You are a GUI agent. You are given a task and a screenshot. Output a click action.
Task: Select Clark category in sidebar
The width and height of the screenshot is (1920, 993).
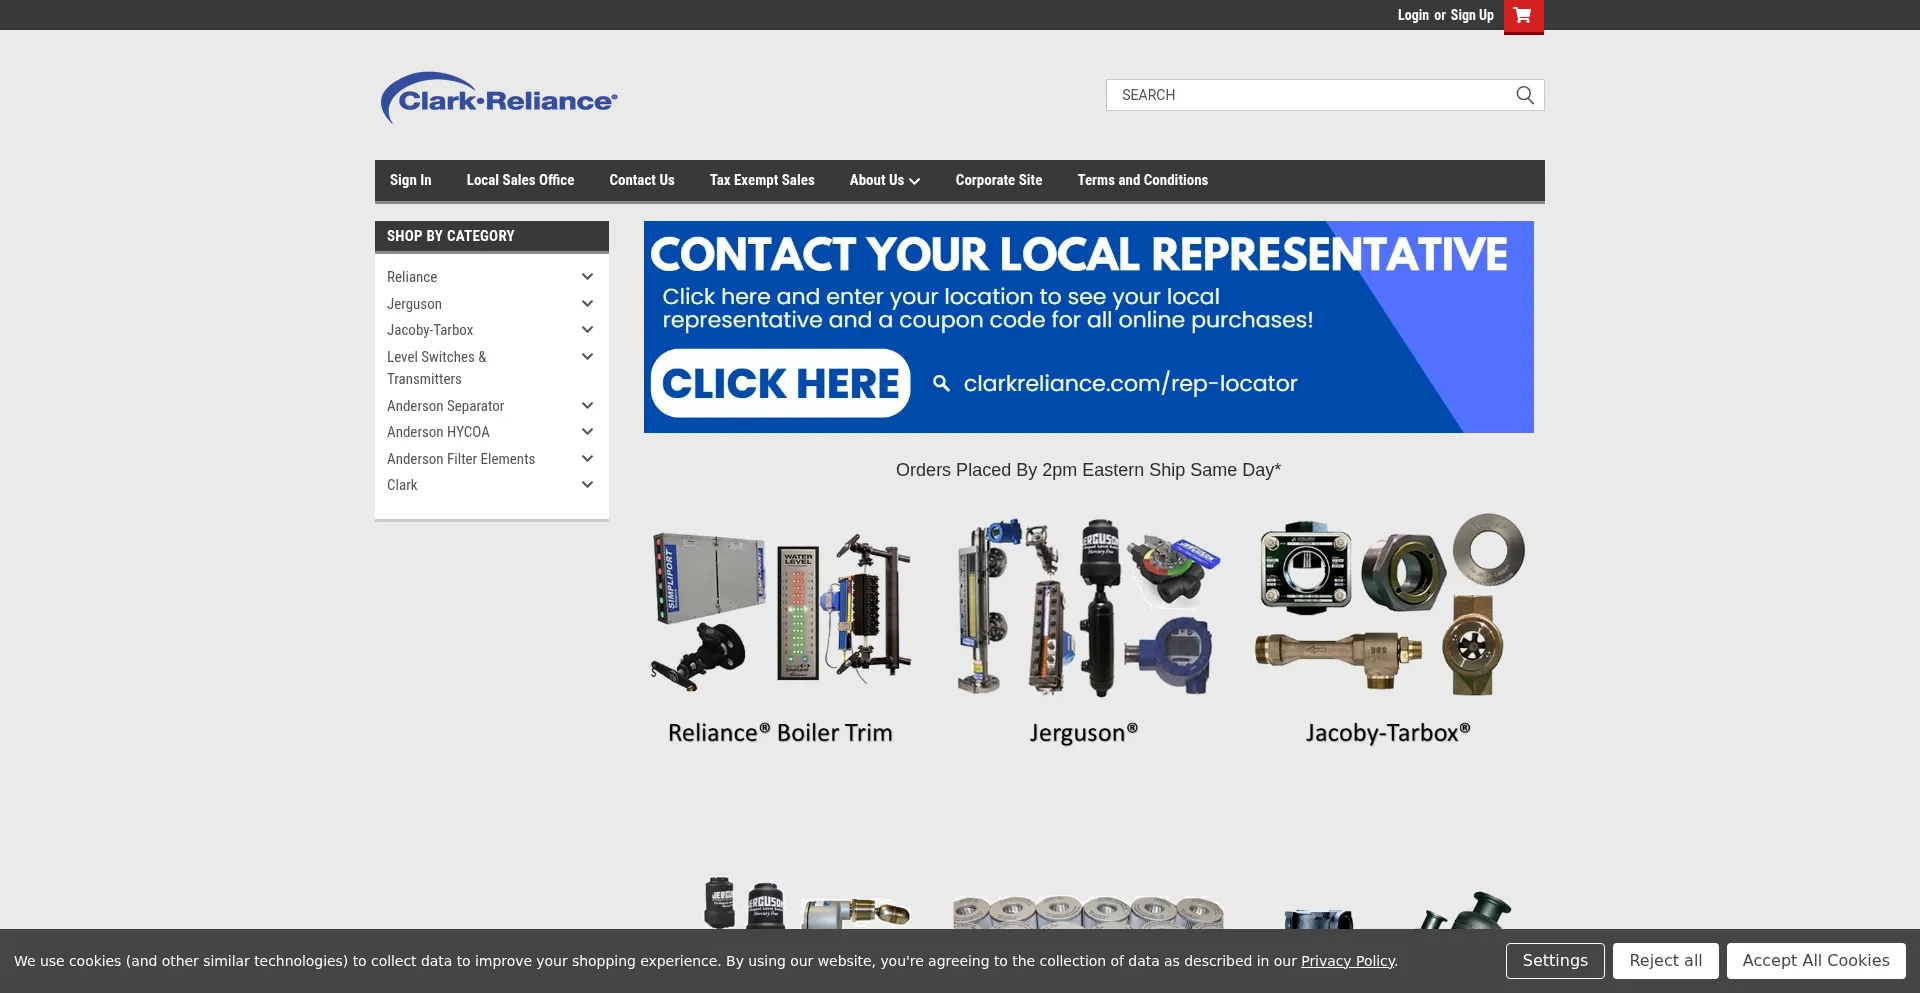click(402, 485)
